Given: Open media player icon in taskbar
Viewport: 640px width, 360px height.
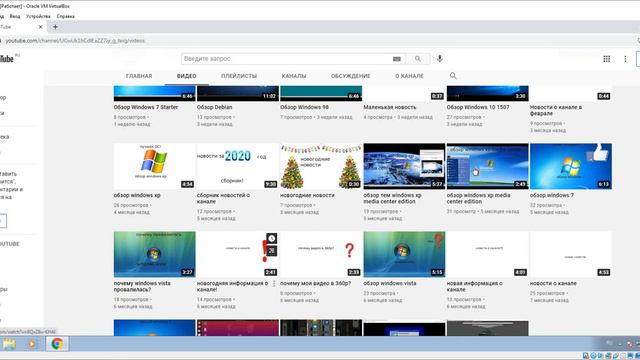Looking at the screenshot, I should click(32, 344).
